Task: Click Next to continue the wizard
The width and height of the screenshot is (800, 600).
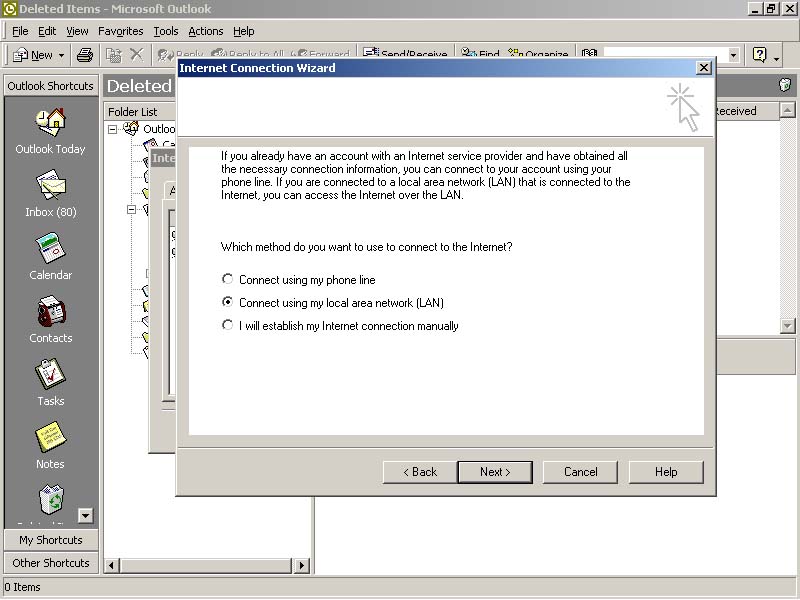Action: [495, 472]
